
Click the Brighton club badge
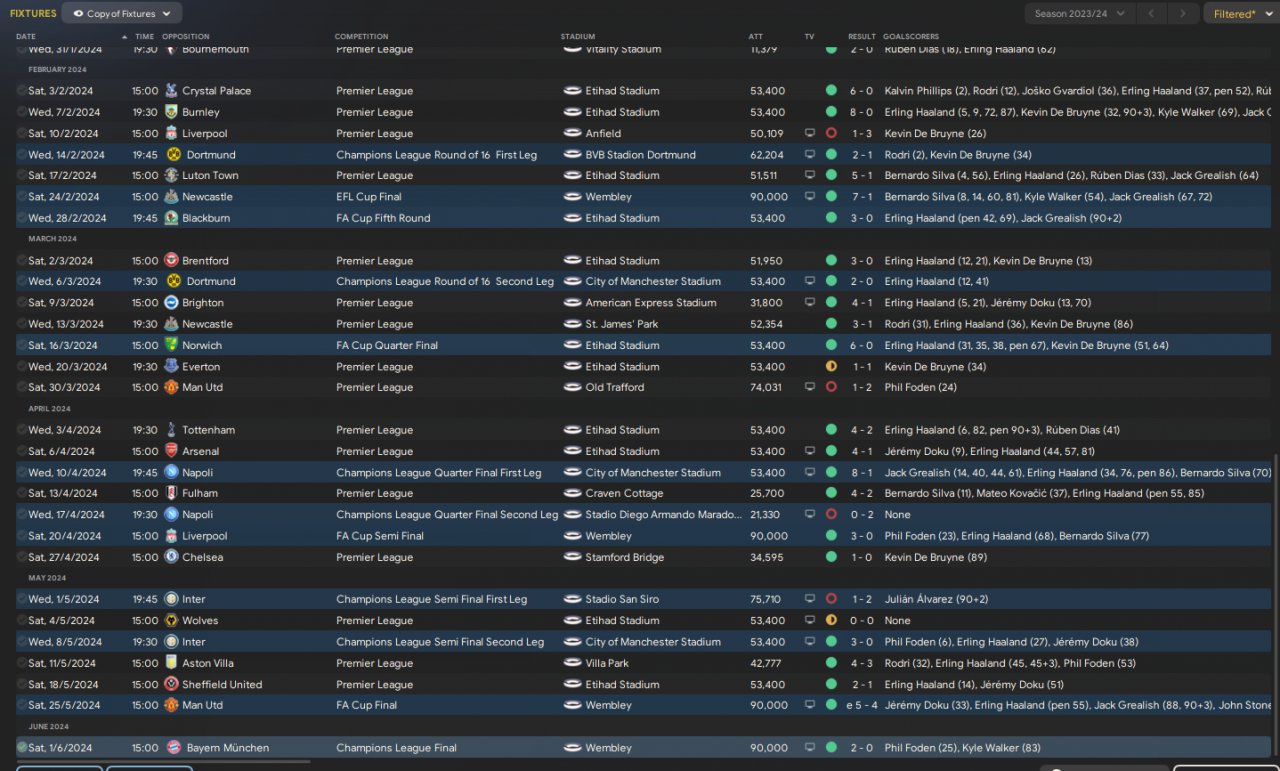click(171, 303)
